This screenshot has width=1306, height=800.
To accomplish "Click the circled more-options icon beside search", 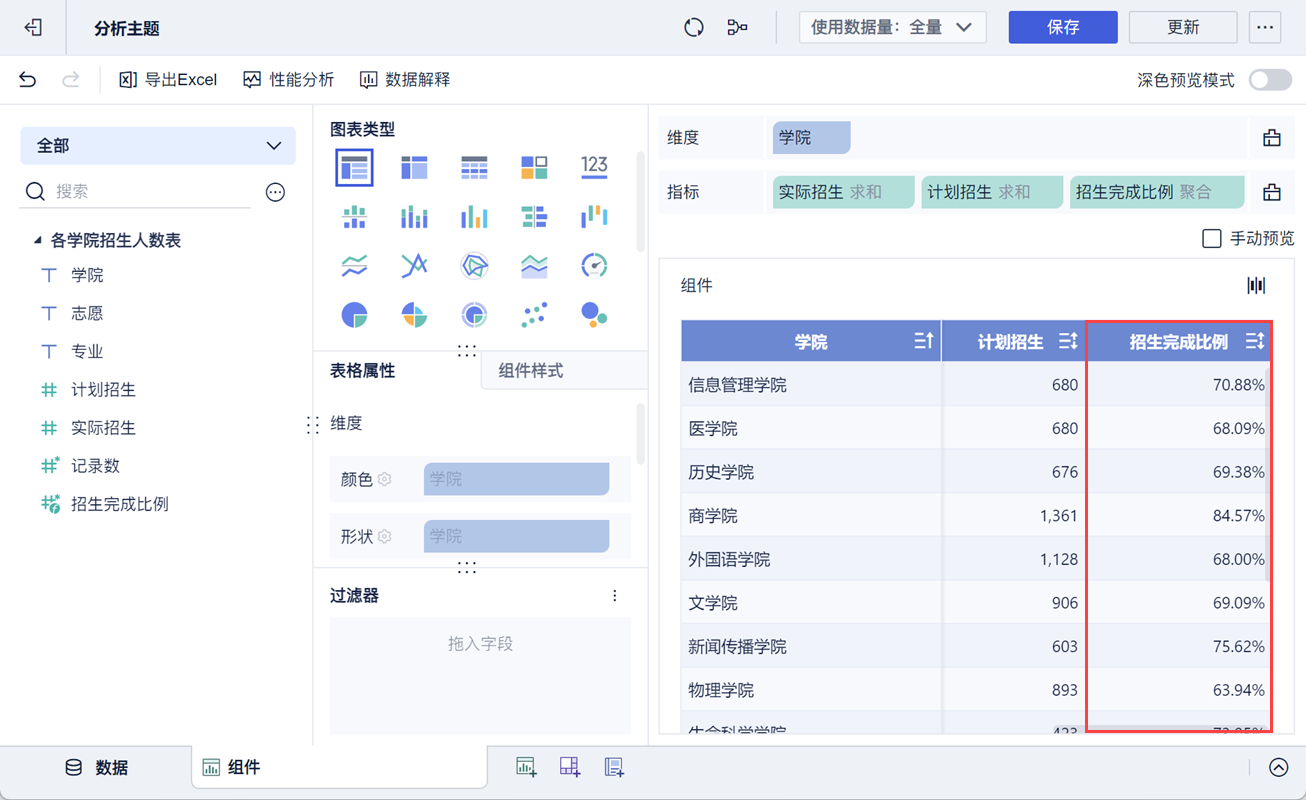I will point(275,192).
